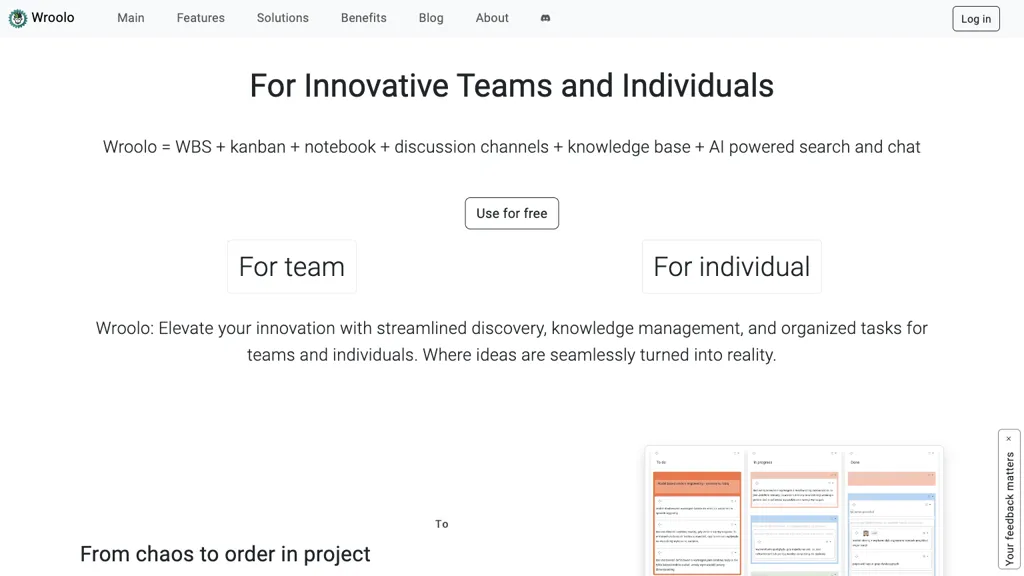
Task: Close the feedback tab with the X
Action: click(x=1008, y=439)
